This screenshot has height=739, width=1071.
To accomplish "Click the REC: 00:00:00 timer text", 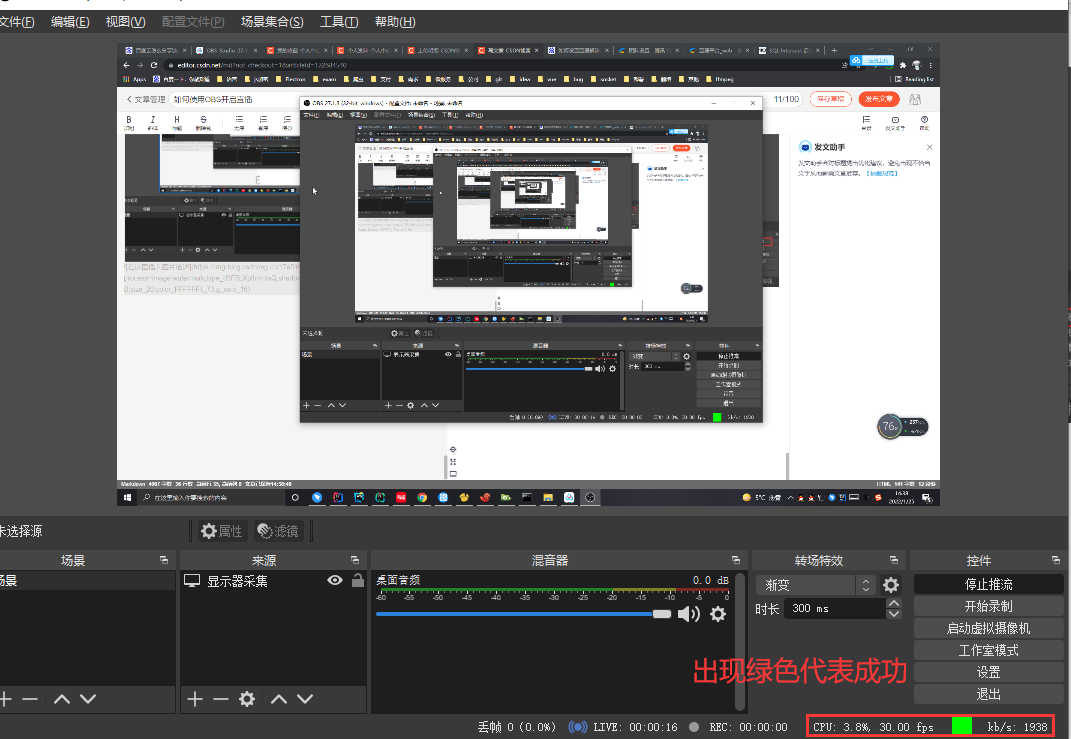I will 748,727.
